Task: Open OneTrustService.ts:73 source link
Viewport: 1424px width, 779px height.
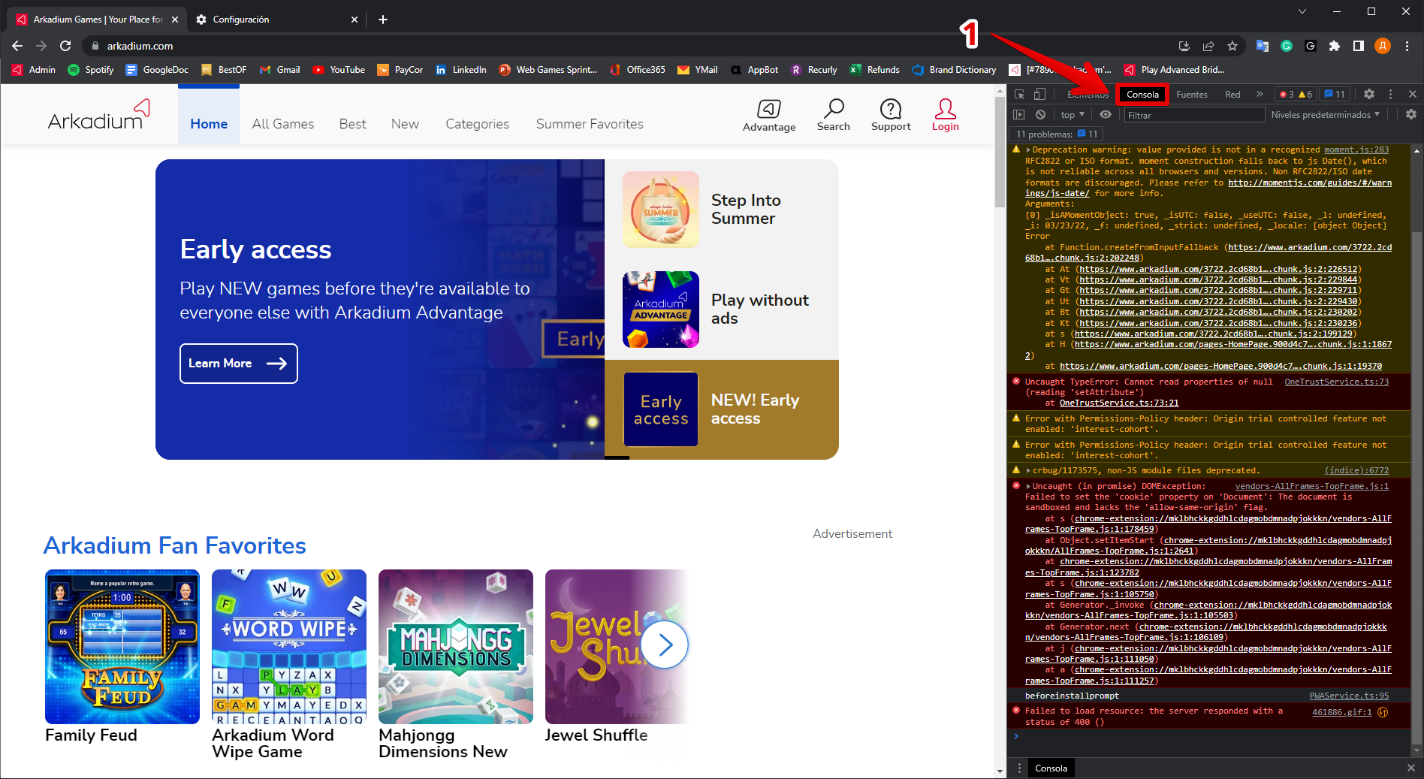Action: 1337,382
